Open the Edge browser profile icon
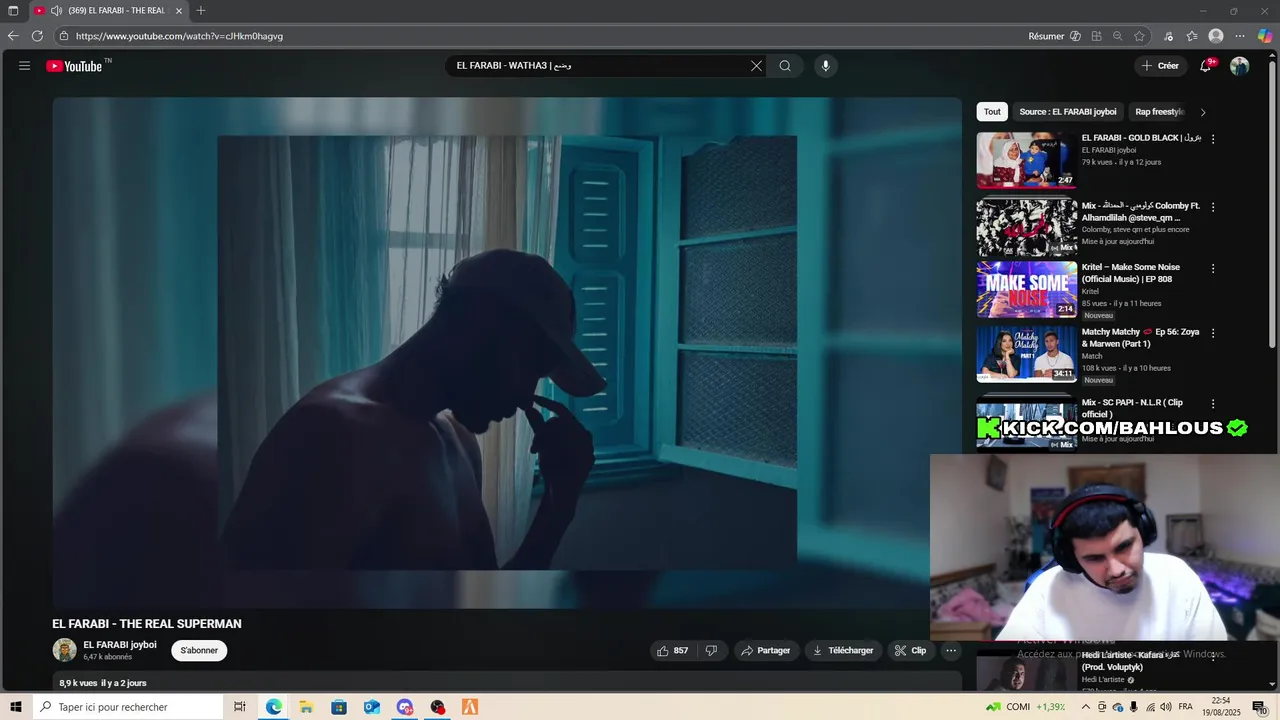1280x720 pixels. coord(1216,36)
